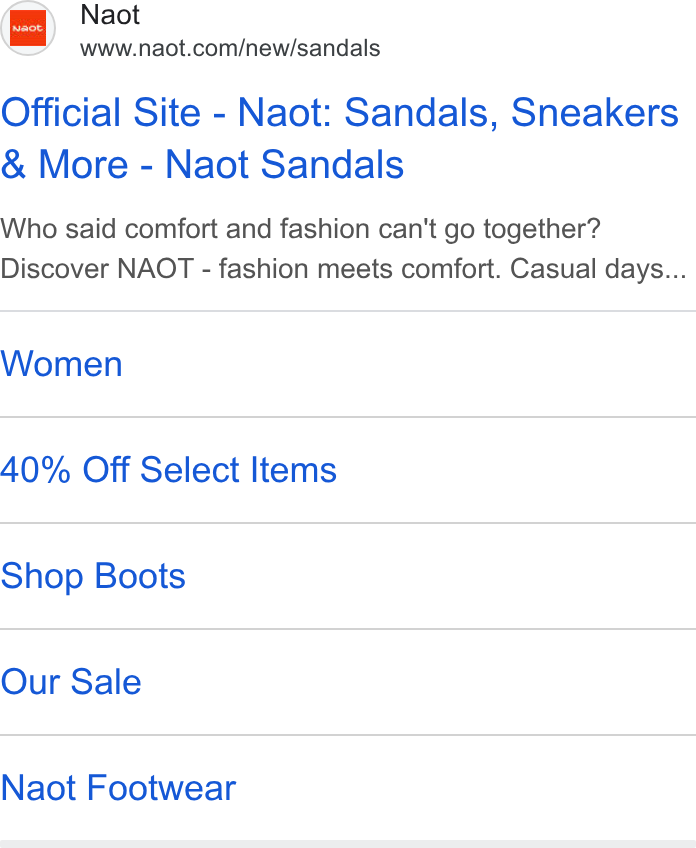Click the truncated 'Casual days...' description ending
Viewport: 696px width, 848px height.
(598, 269)
